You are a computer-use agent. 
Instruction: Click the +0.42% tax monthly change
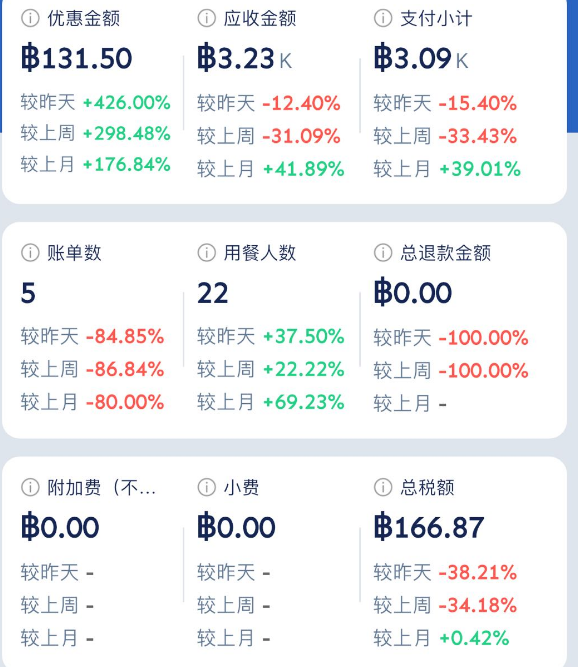pyautogui.click(x=474, y=638)
